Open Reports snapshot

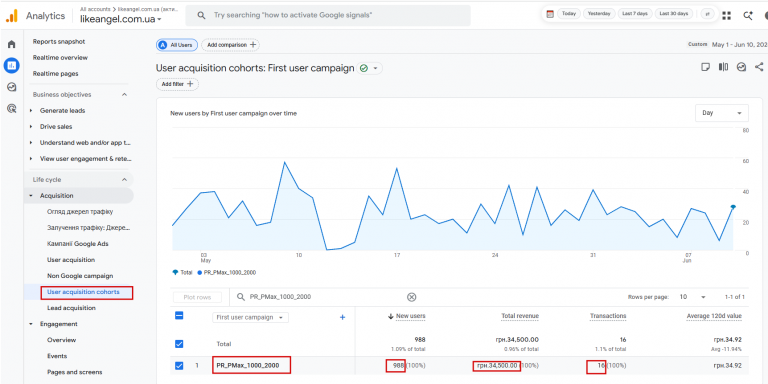coord(59,42)
